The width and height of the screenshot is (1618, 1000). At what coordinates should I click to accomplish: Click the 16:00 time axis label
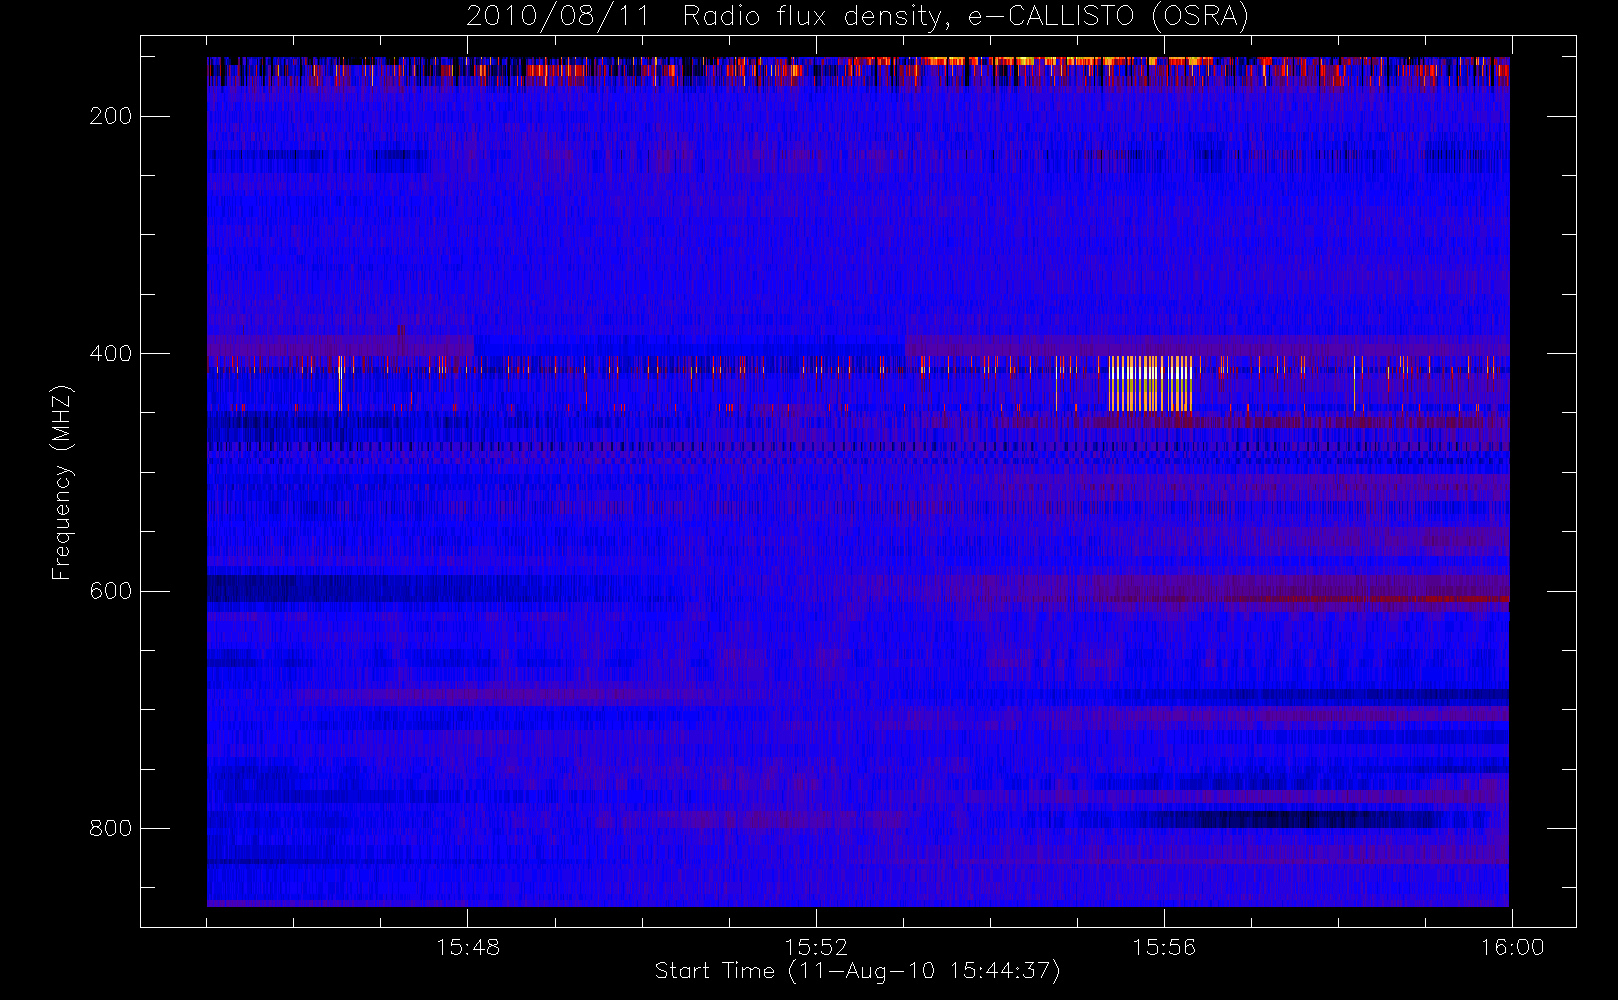1512,947
